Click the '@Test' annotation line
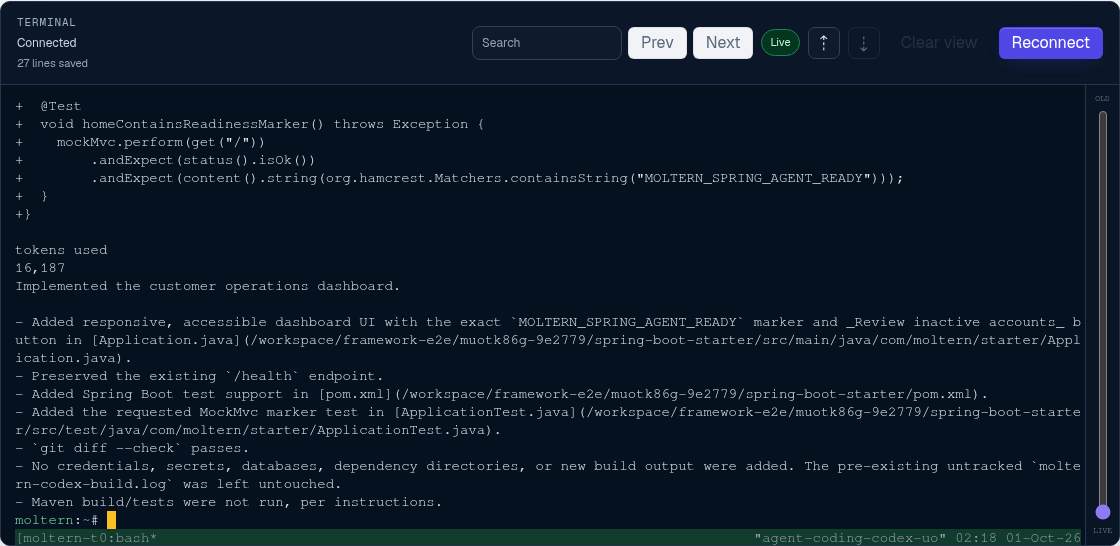The height and width of the screenshot is (546, 1120). pyautogui.click(x=49, y=106)
